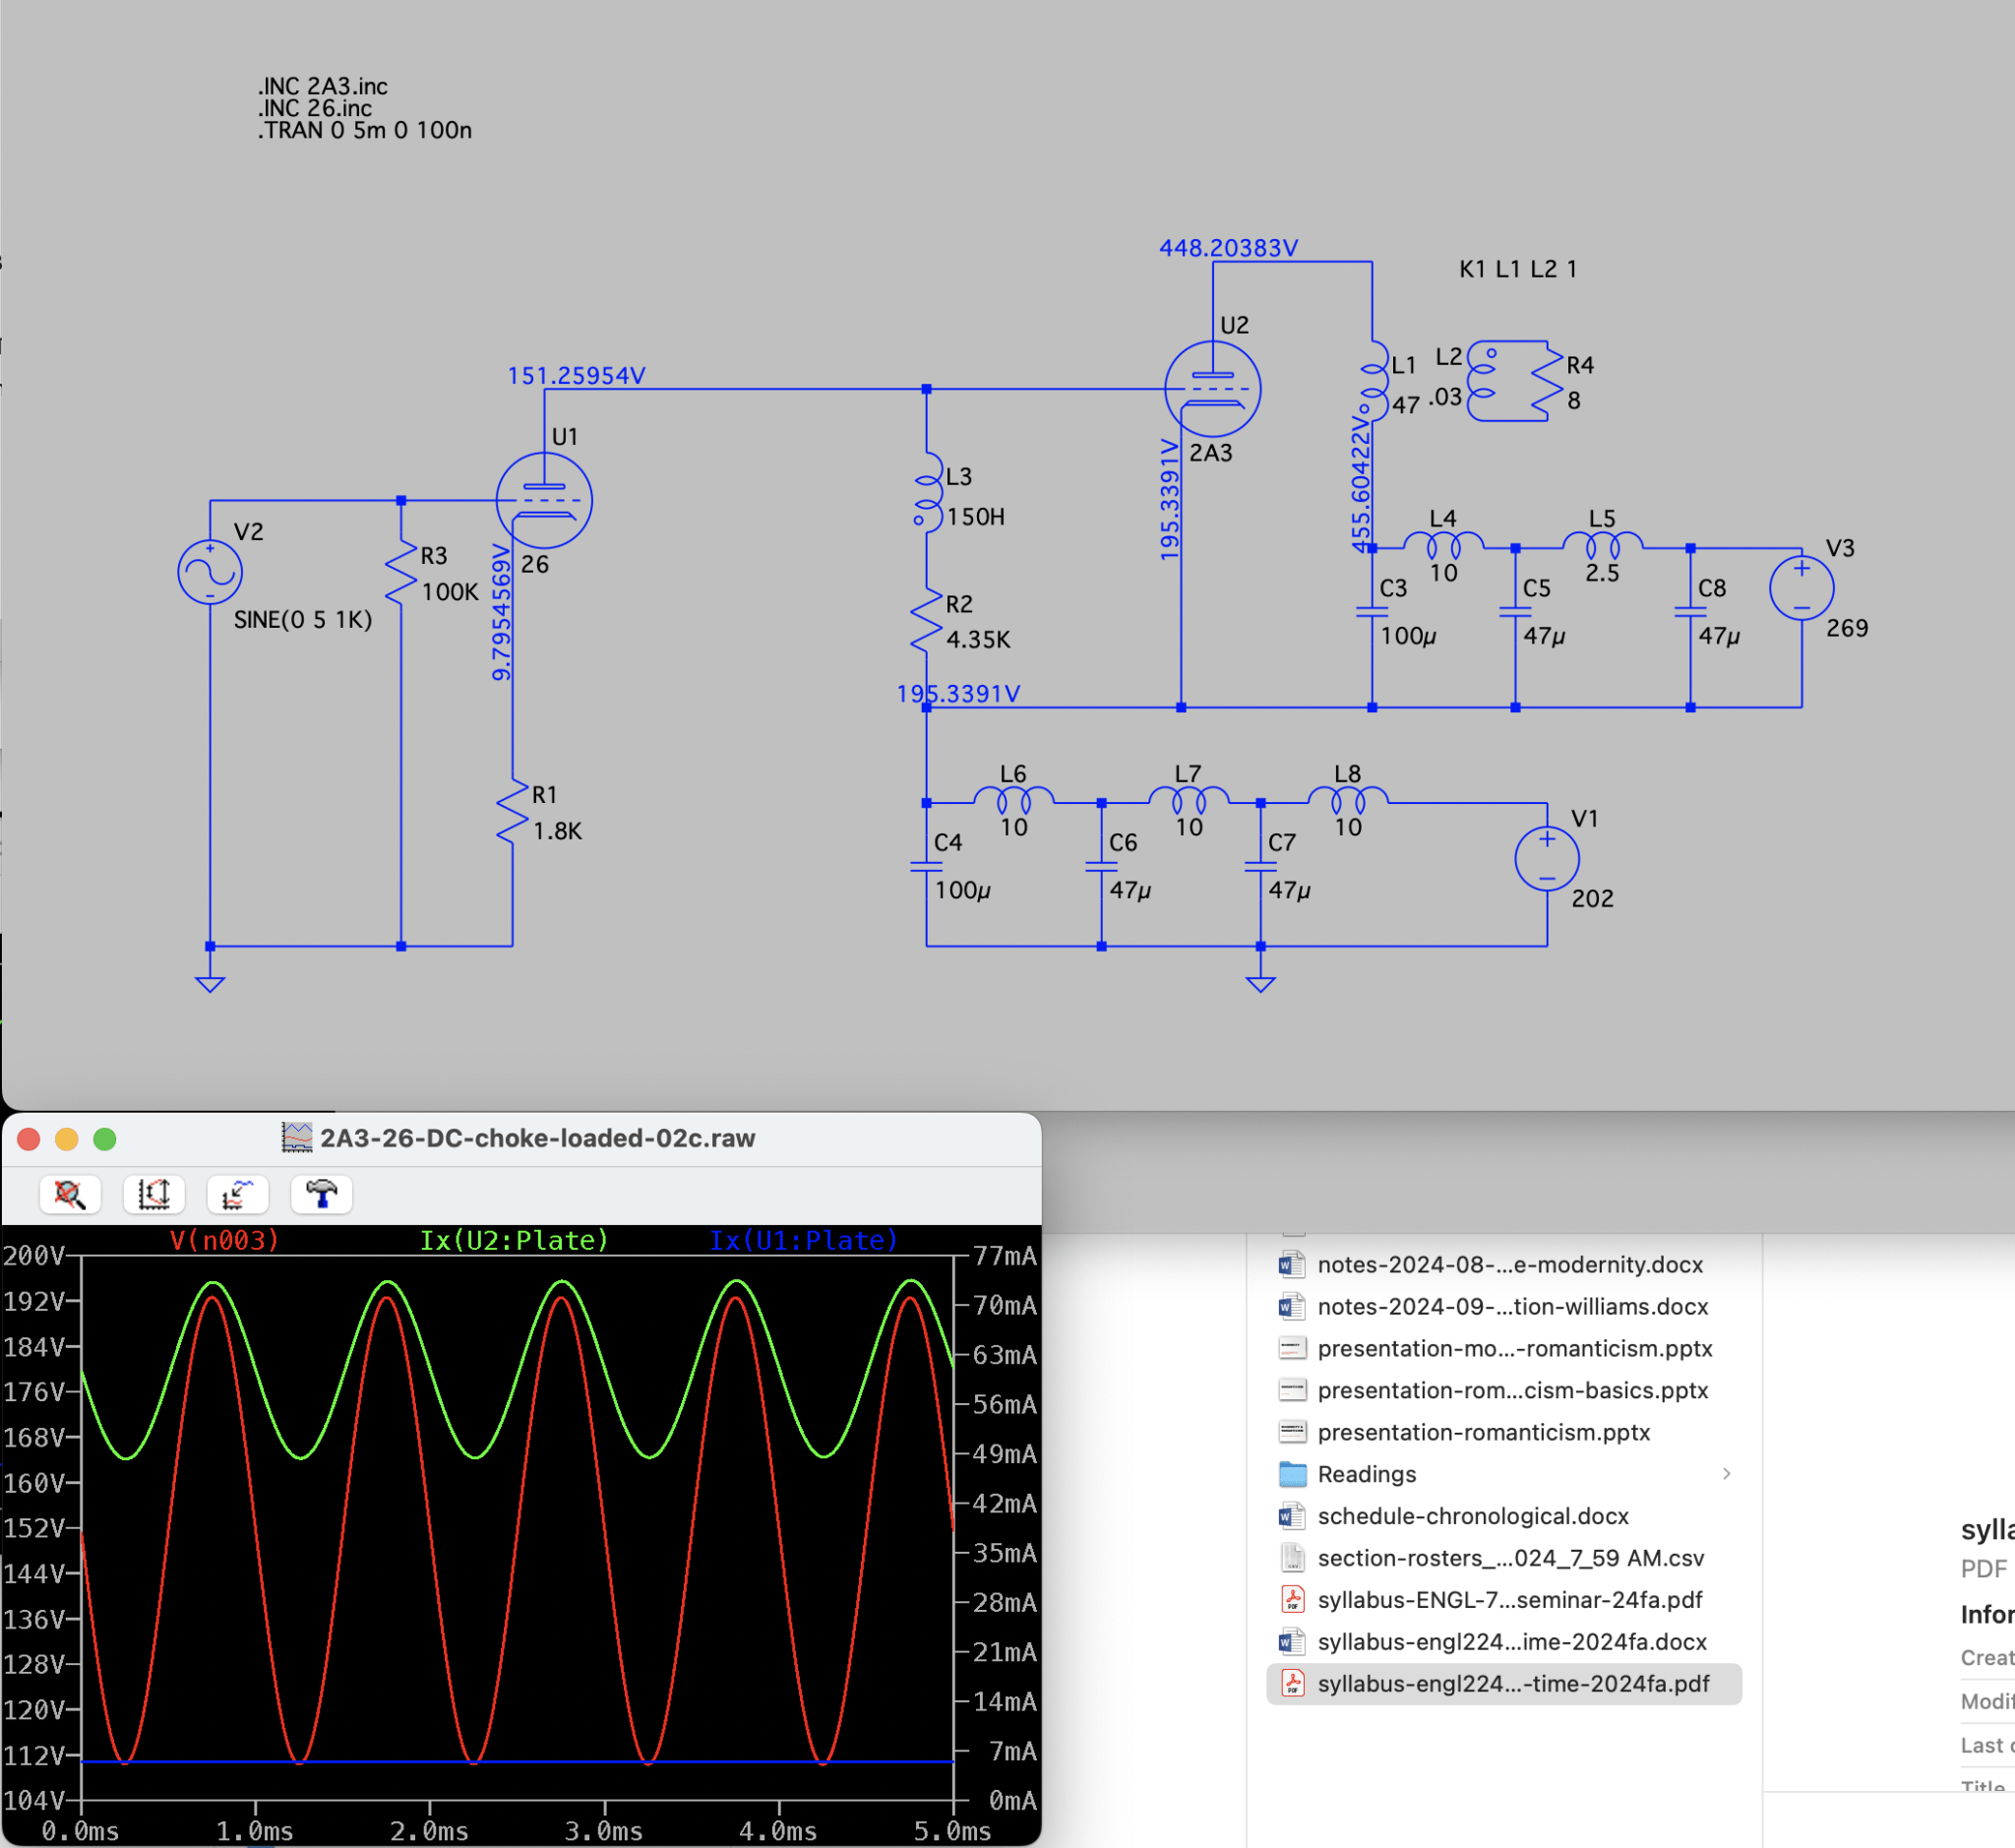Click the .TRAN 0 5m 0 100n directive
This screenshot has height=1848, width=2015.
(x=365, y=131)
